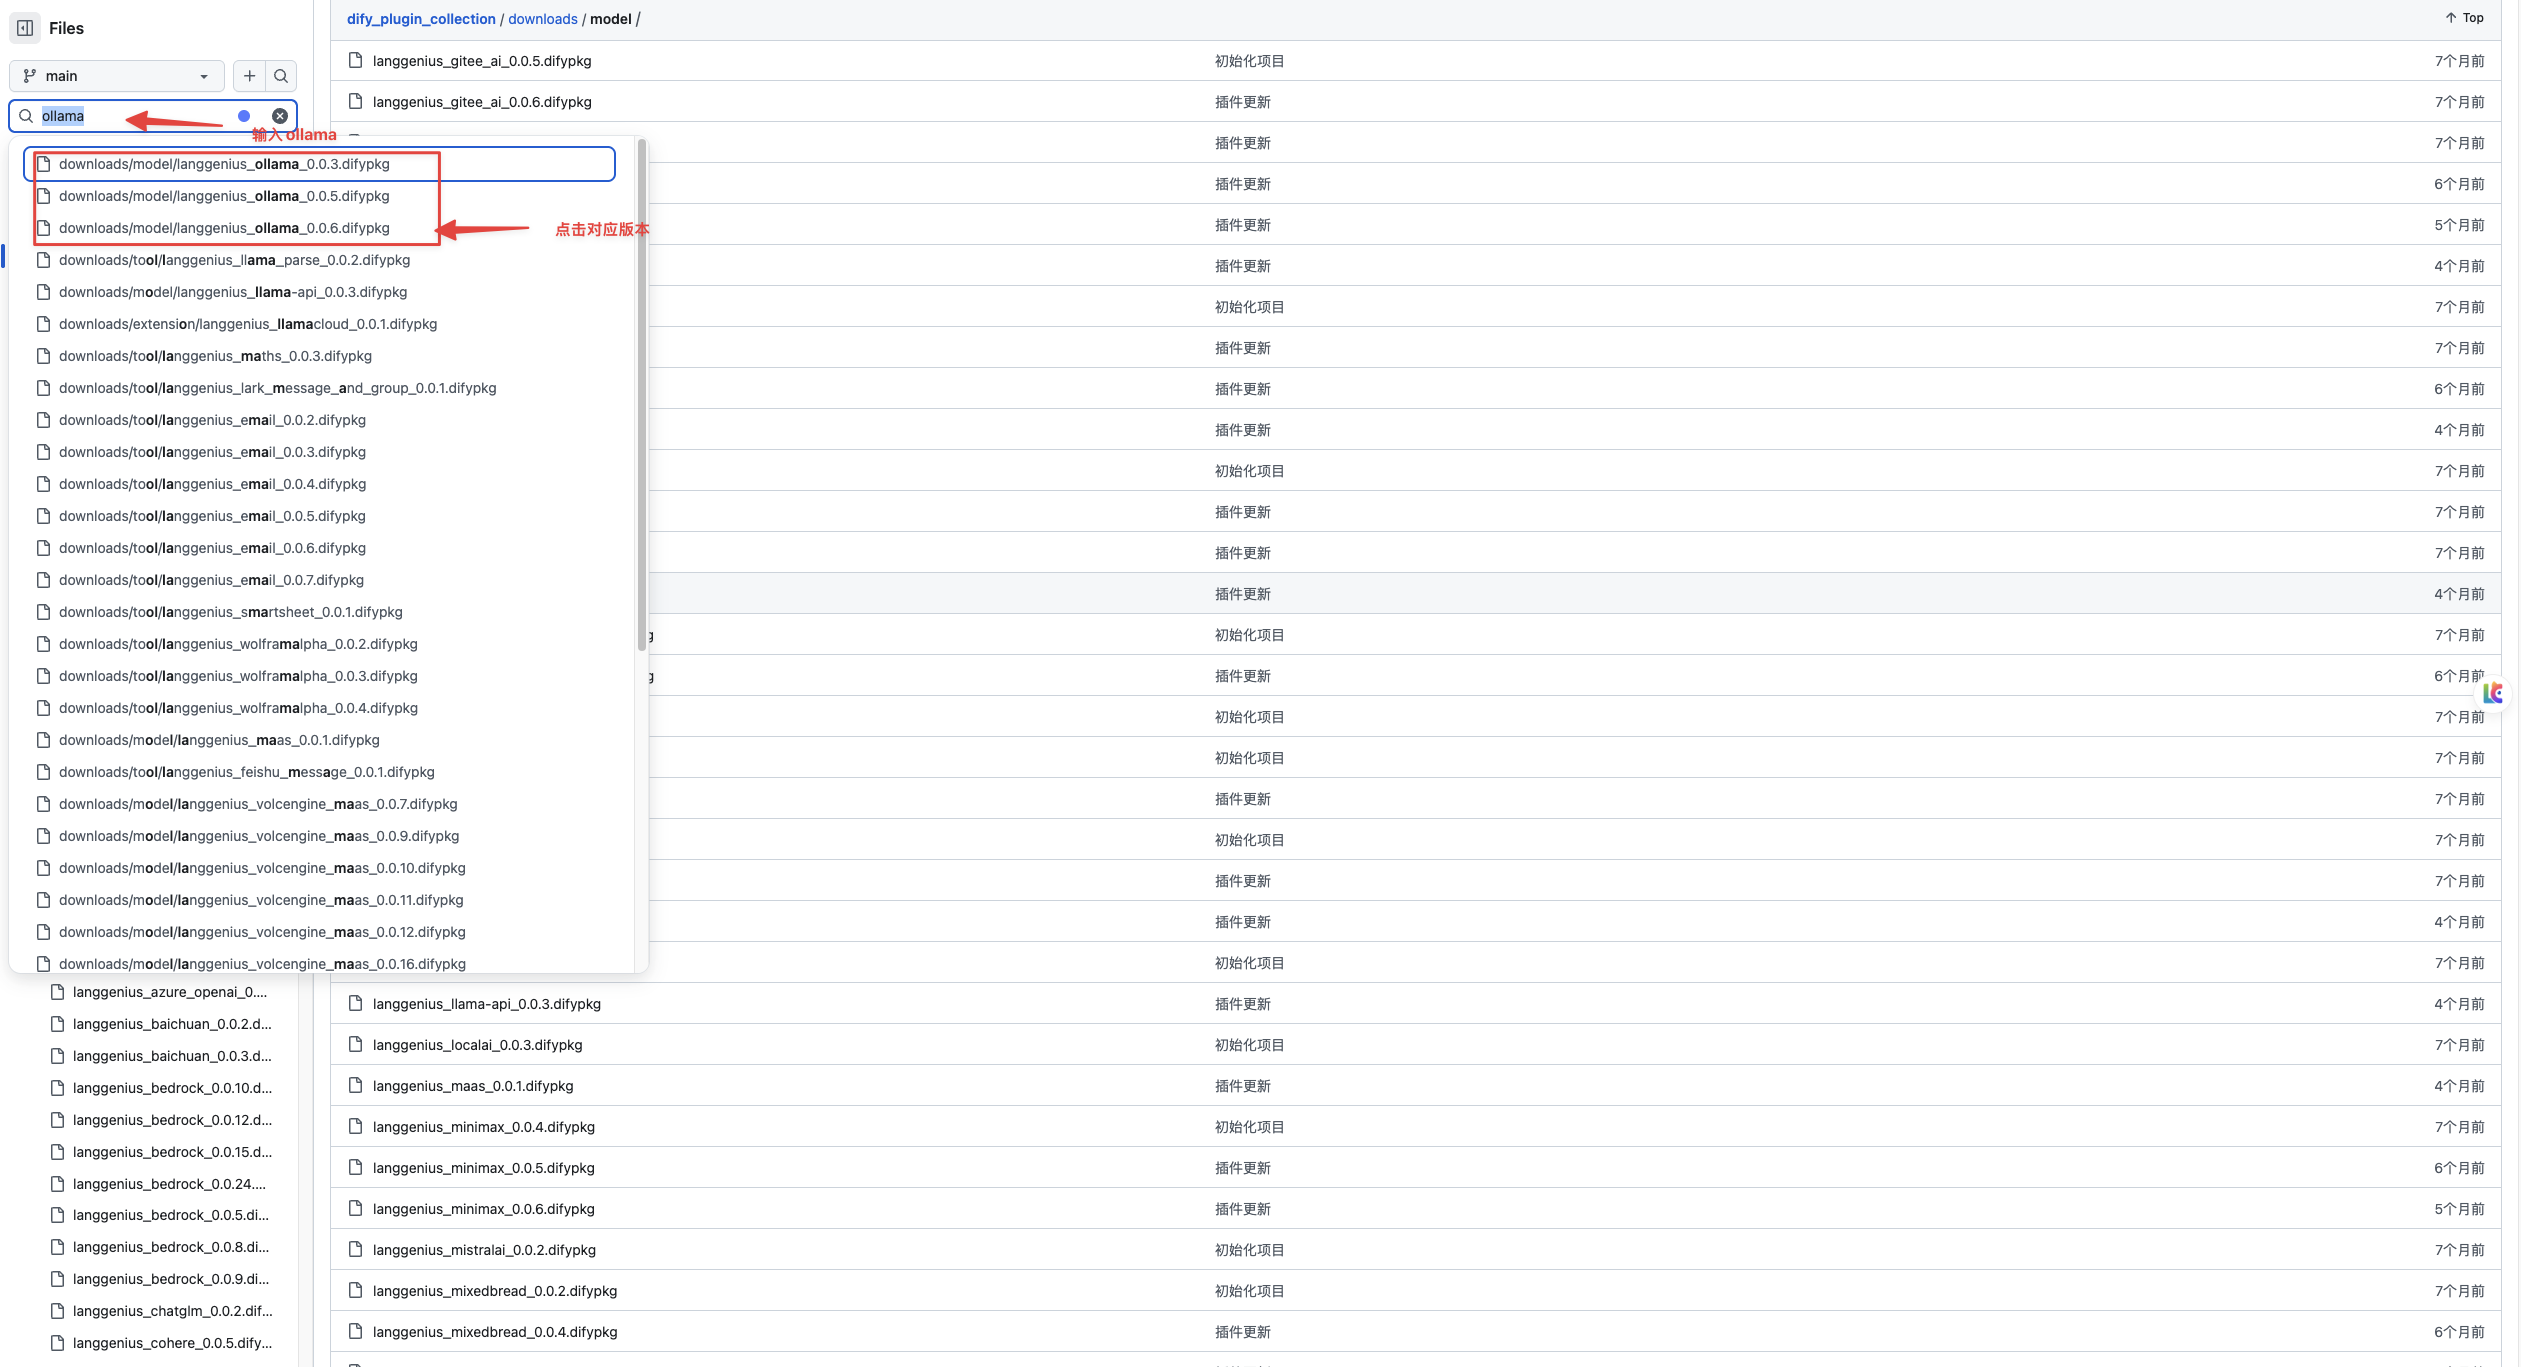The height and width of the screenshot is (1367, 2521).
Task: Select langgenius_cohere_0.0.5 tree item
Action: [x=172, y=1343]
